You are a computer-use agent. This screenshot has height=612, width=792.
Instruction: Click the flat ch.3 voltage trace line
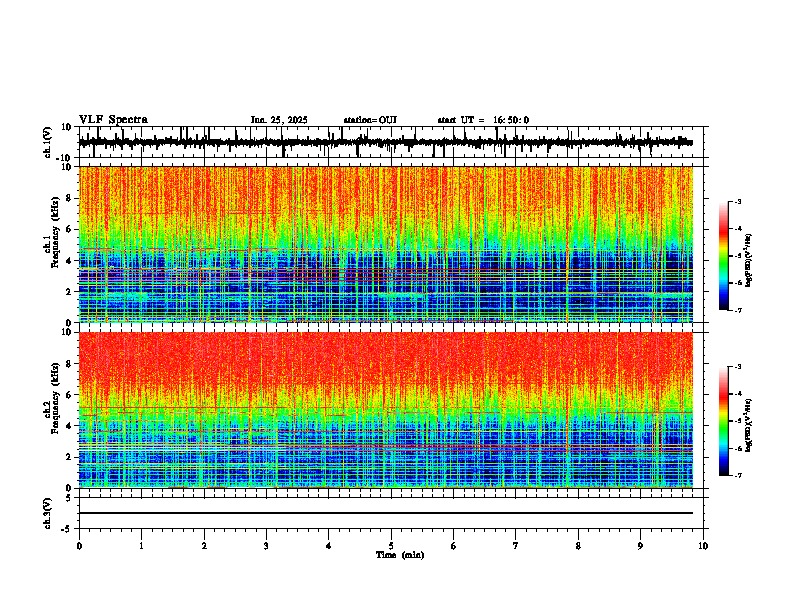[386, 513]
